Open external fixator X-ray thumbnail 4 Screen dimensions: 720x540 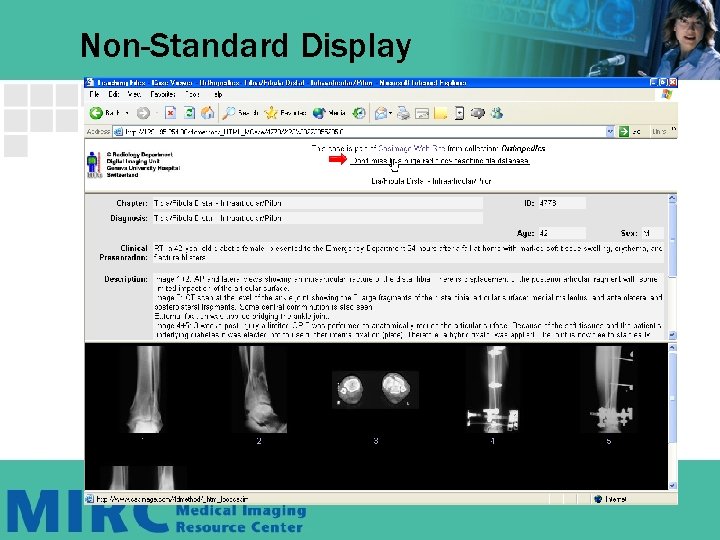(493, 389)
